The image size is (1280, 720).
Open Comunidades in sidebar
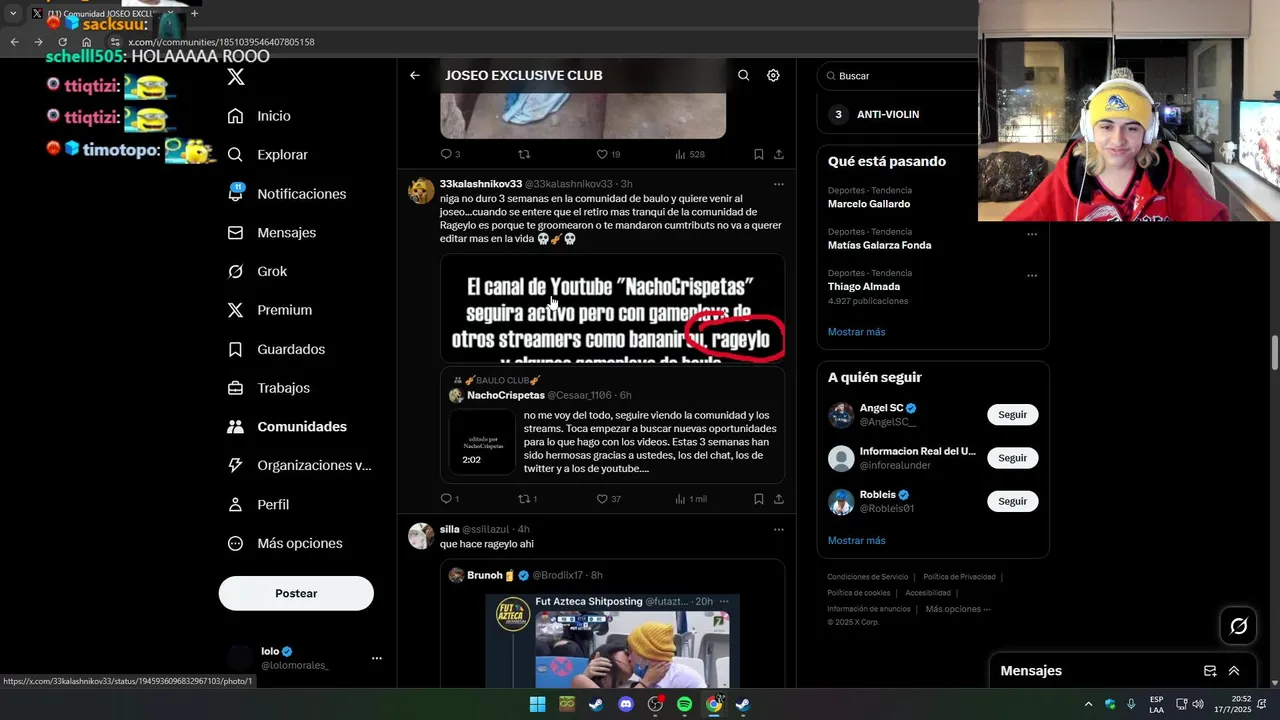(286, 426)
